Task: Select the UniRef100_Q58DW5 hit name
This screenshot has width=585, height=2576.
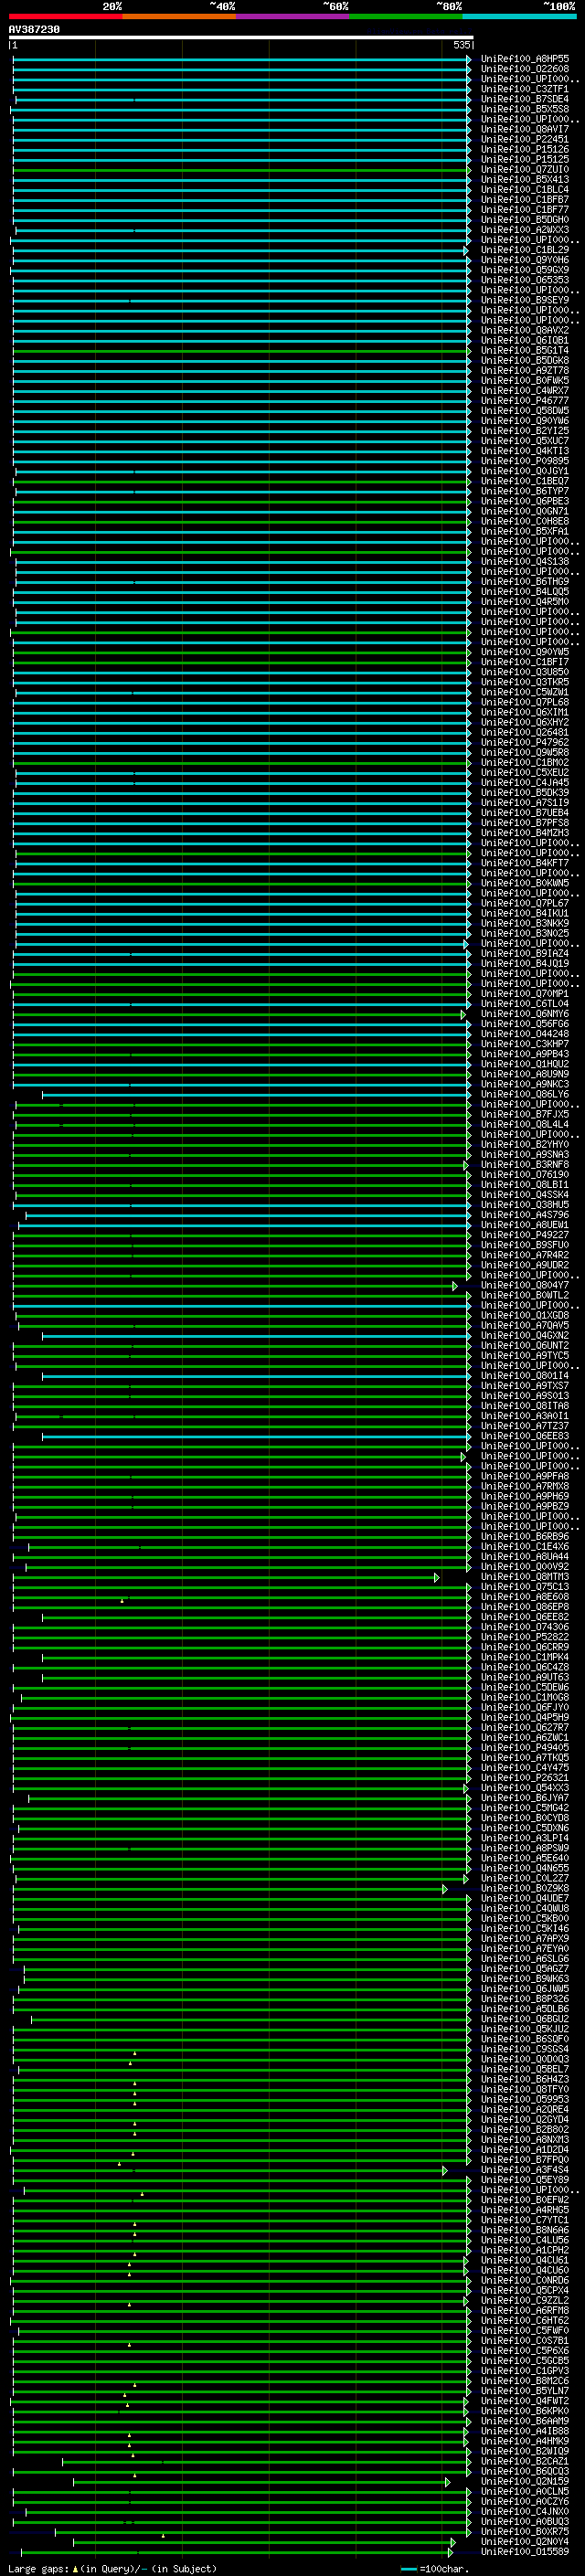Action: tap(525, 411)
